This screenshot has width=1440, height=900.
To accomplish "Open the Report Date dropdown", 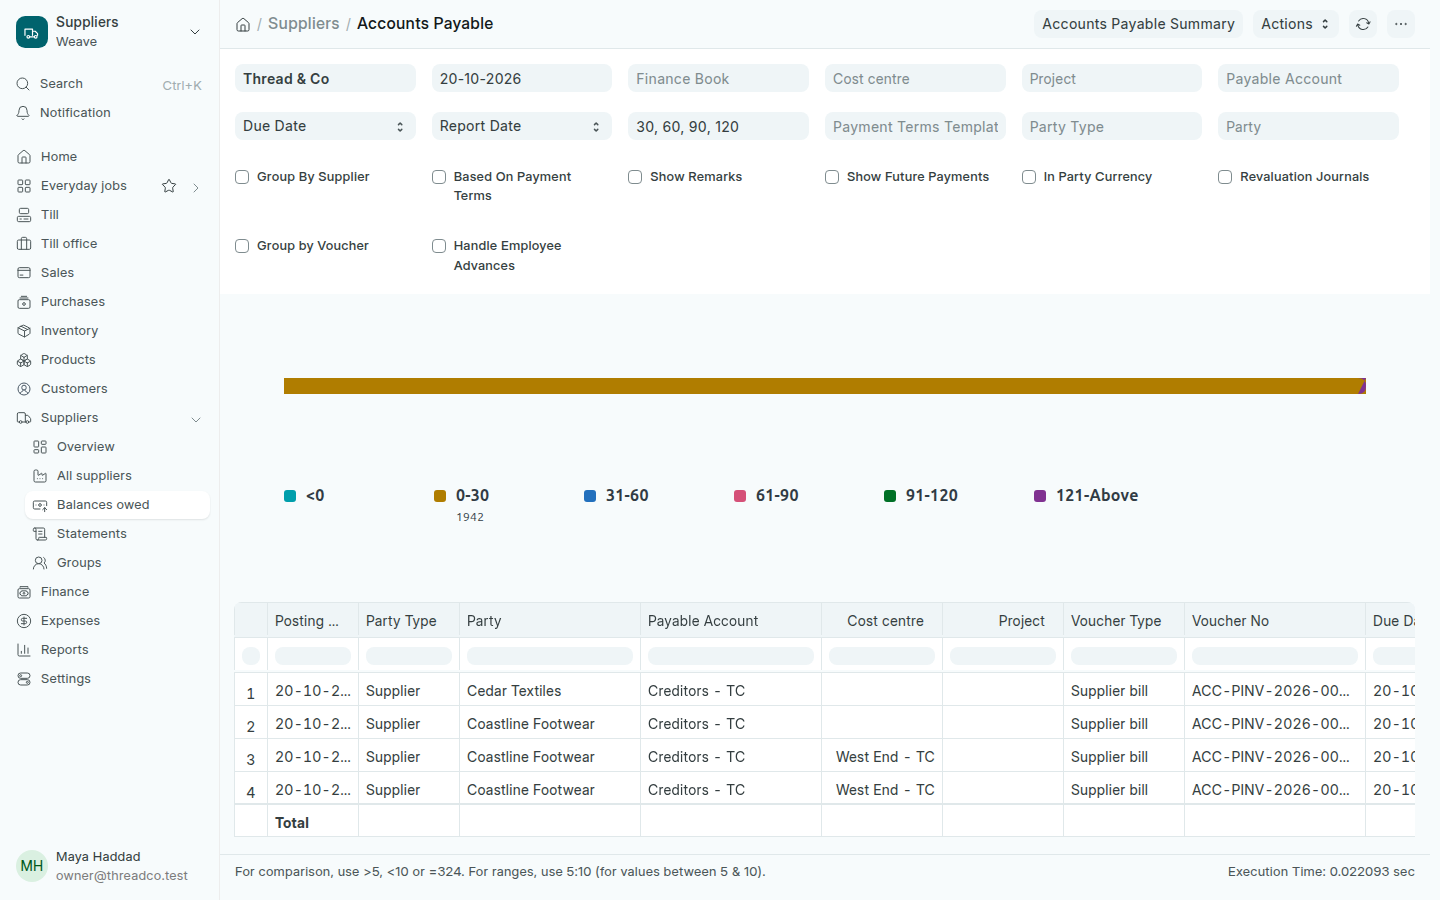I will point(522,126).
